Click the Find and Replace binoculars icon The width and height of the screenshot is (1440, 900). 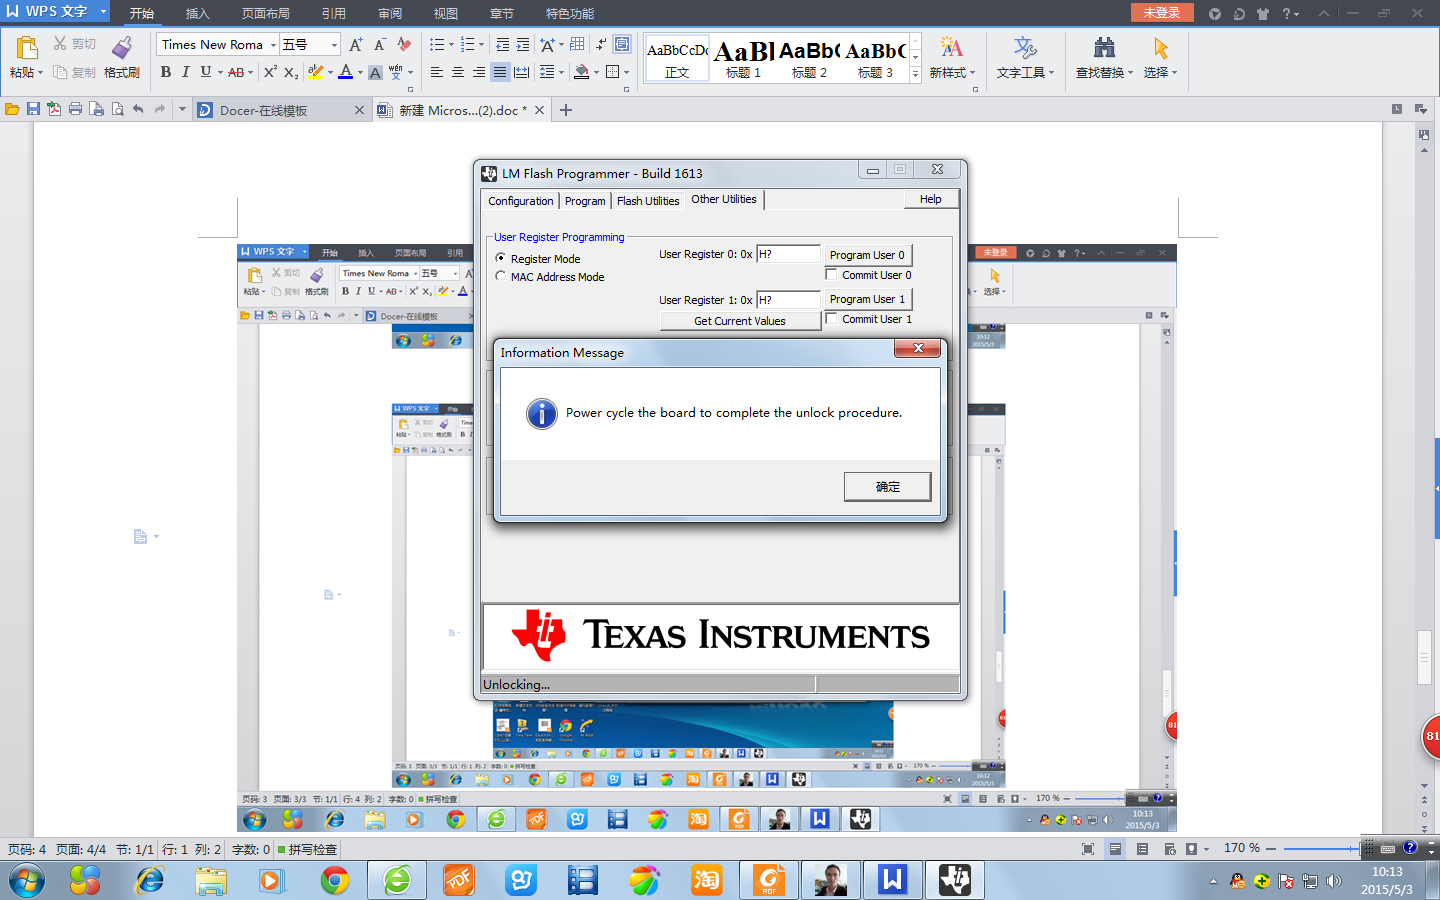coord(1104,48)
